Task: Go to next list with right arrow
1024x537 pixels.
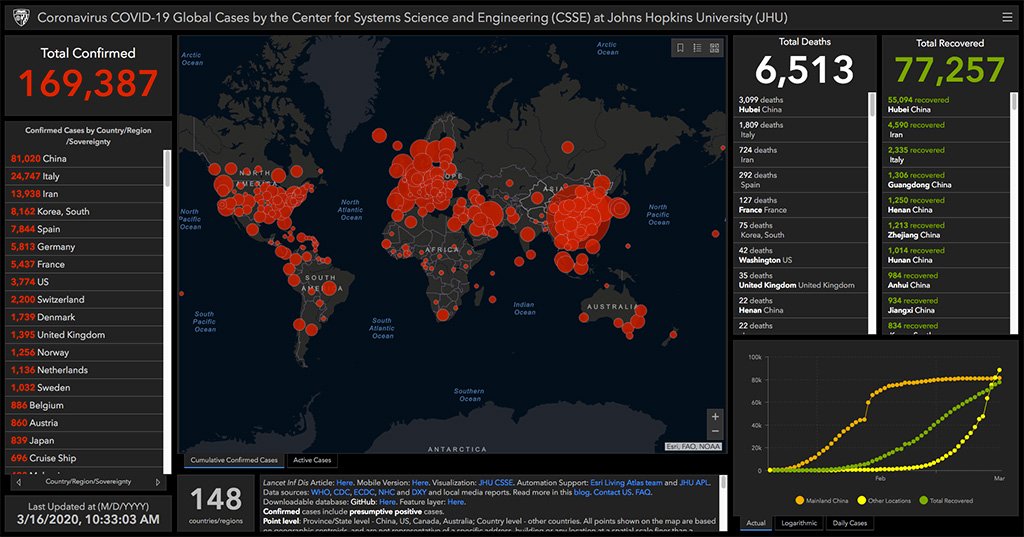Action: click(x=157, y=482)
